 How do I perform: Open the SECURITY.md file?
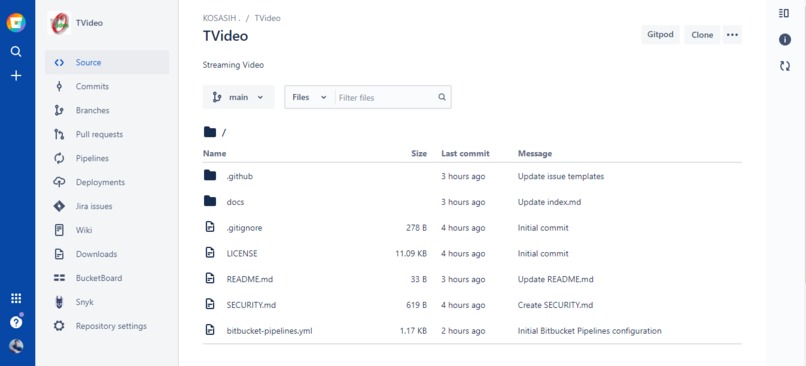(x=251, y=305)
